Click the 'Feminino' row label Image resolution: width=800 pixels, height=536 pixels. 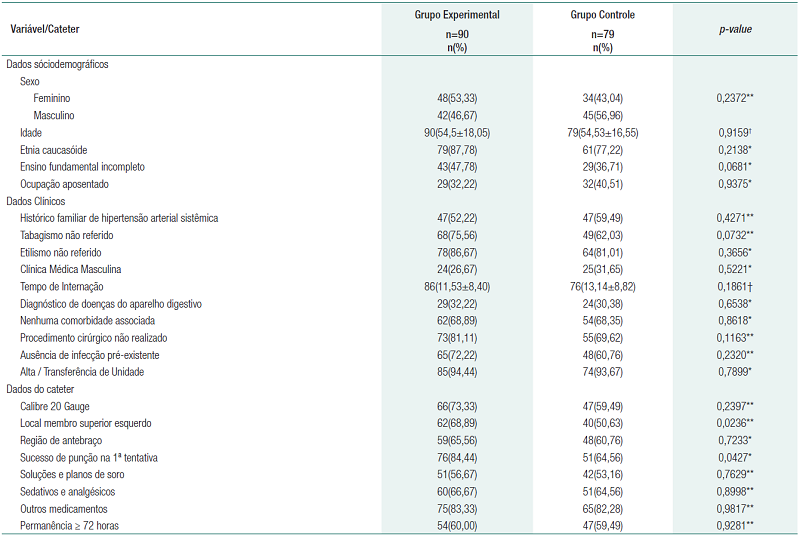(x=51, y=98)
